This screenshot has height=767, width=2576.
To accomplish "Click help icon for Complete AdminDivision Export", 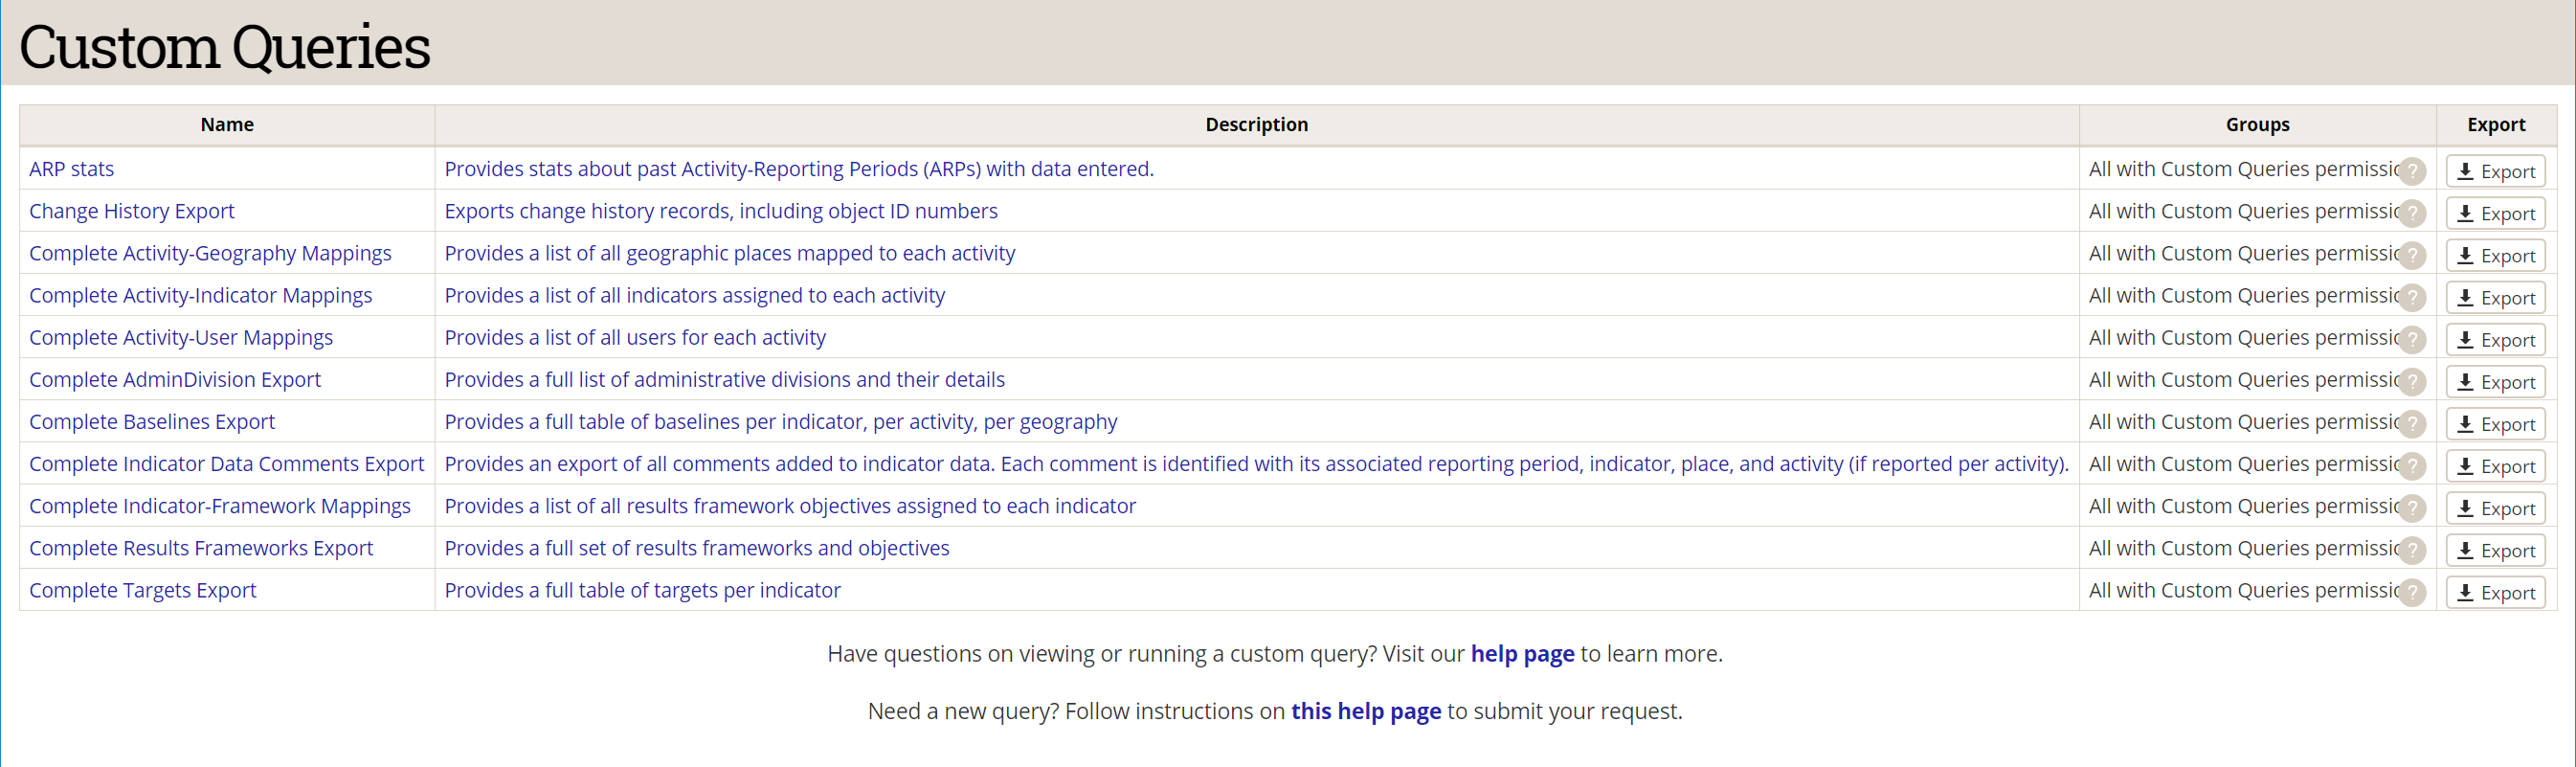I will (2412, 382).
